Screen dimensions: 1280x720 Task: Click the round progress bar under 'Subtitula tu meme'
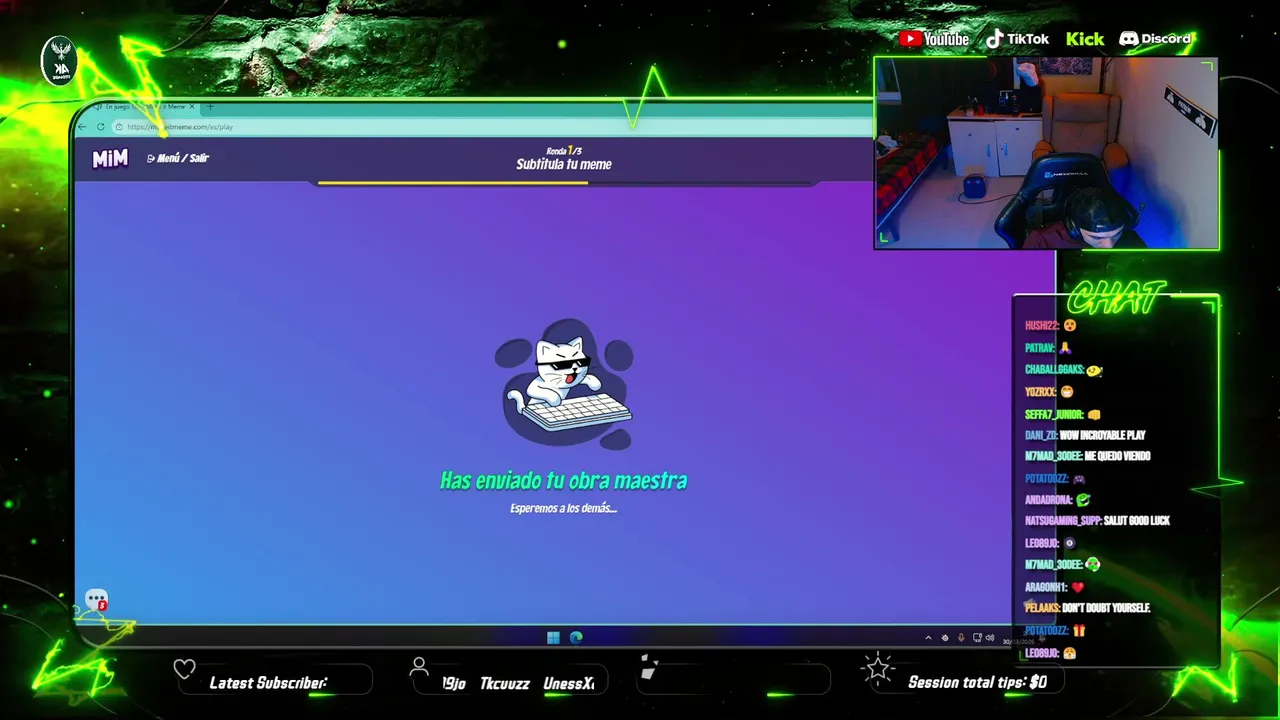[566, 183]
